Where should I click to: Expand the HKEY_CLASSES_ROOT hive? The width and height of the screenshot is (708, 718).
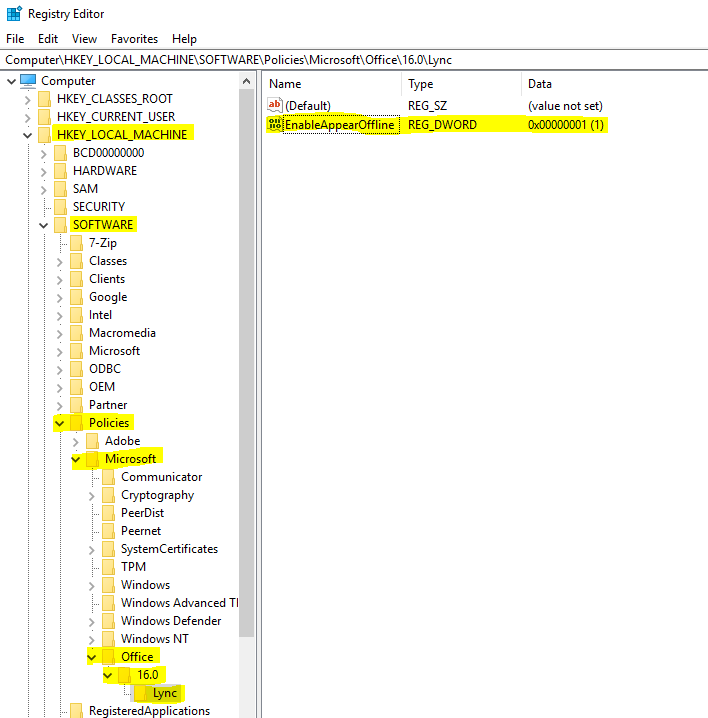(27, 100)
